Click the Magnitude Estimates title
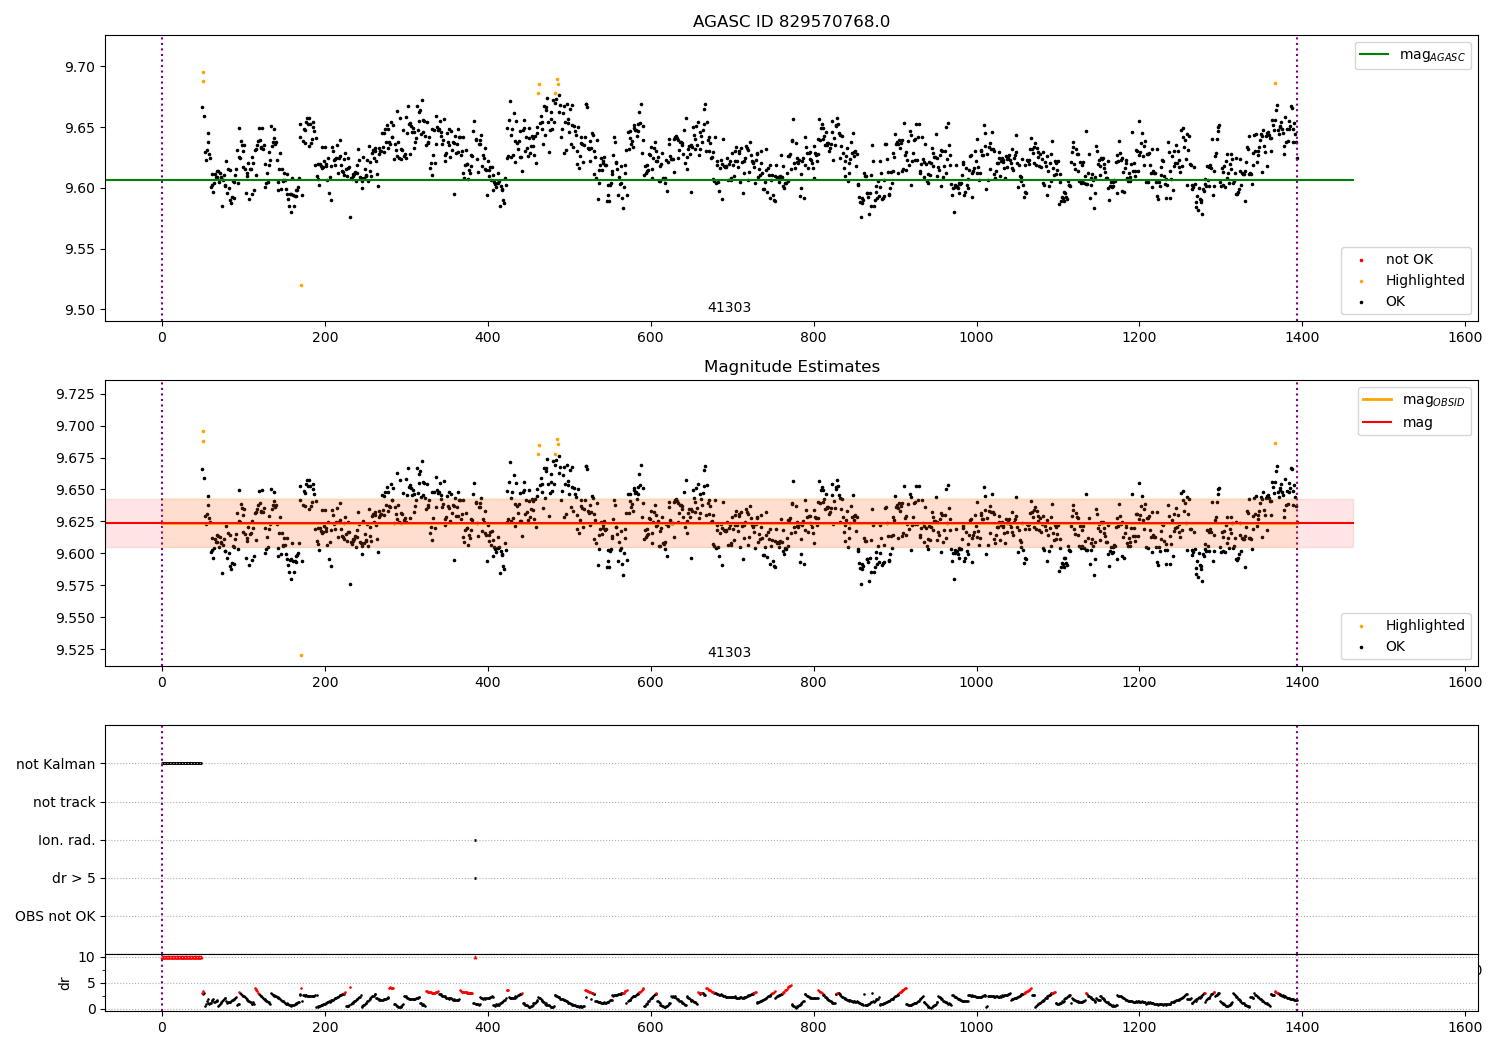The image size is (1500, 1050). (x=791, y=367)
